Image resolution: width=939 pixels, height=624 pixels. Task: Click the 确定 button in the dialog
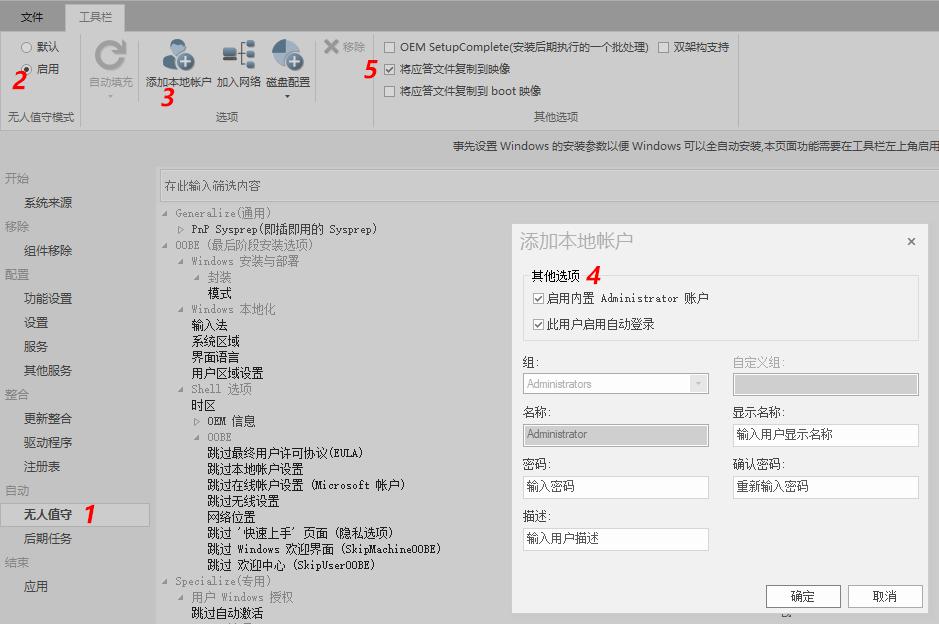pyautogui.click(x=802, y=596)
